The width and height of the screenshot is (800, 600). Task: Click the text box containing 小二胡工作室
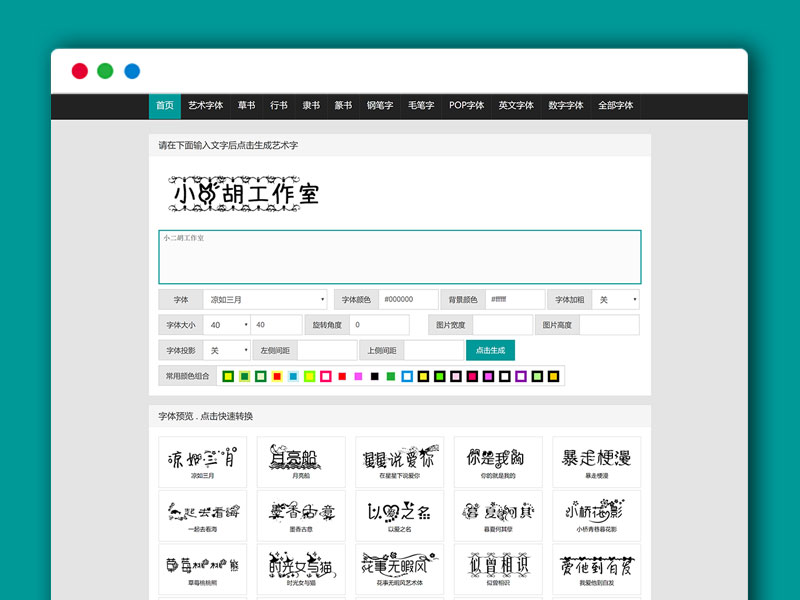coord(398,257)
